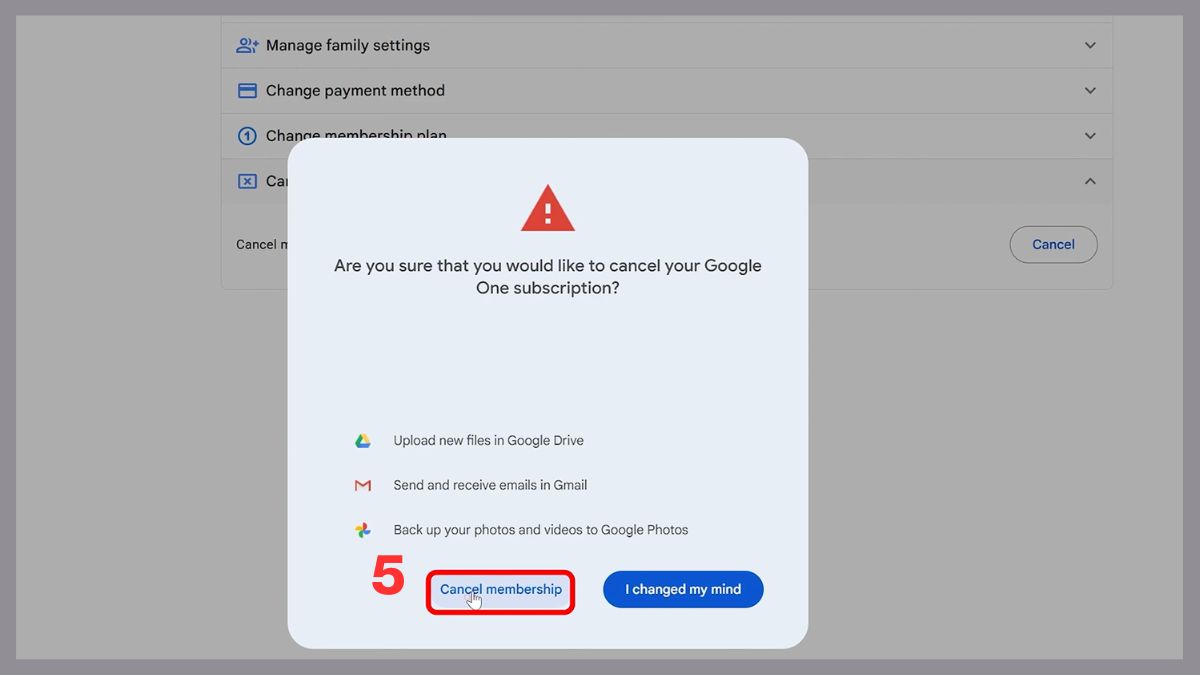Viewport: 1200px width, 675px height.
Task: Click the Google Photos pinwheel icon
Action: coord(363,530)
